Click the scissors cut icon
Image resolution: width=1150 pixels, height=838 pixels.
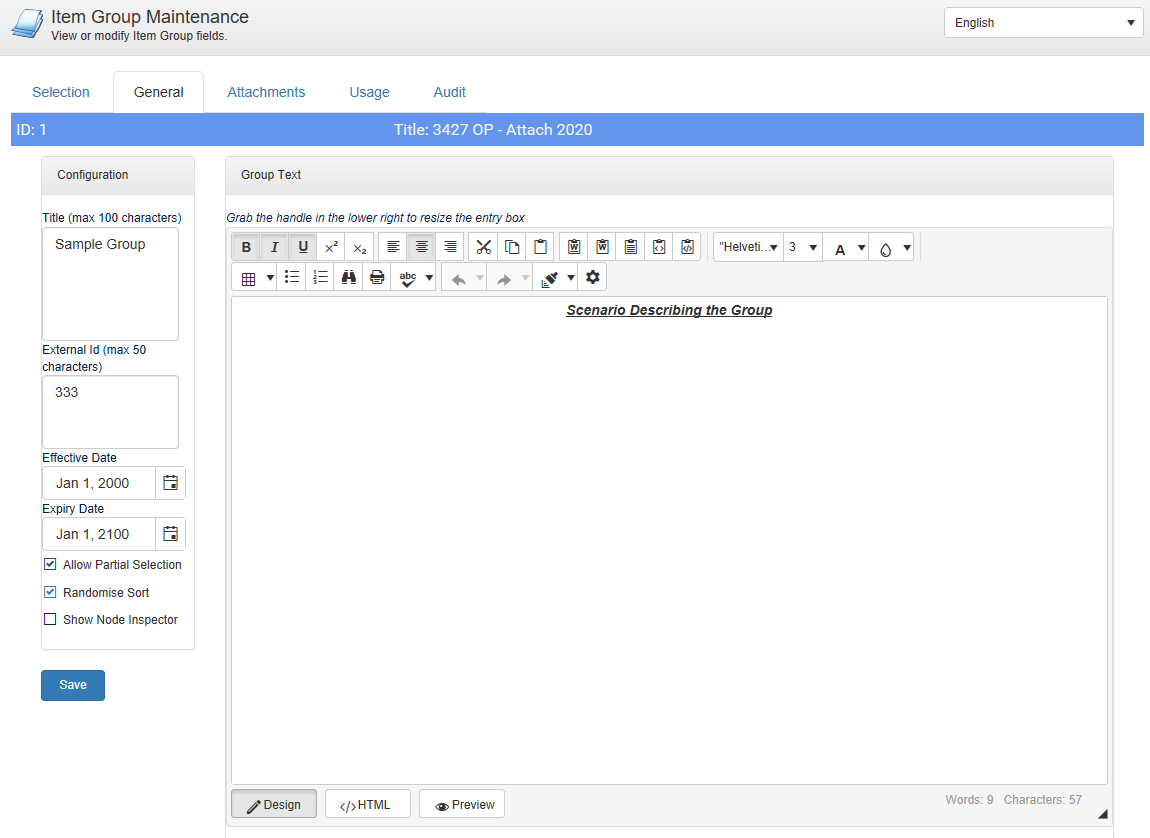tap(484, 247)
